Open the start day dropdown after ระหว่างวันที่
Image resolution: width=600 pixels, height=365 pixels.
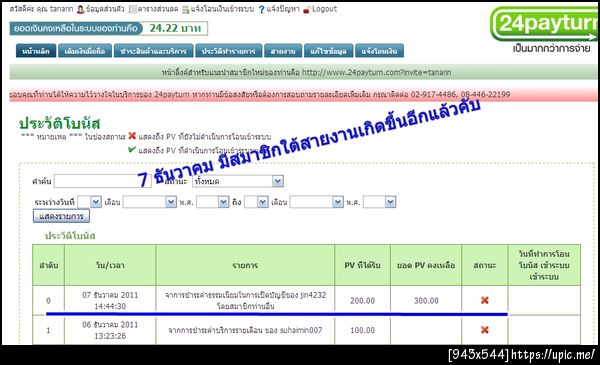click(90, 202)
